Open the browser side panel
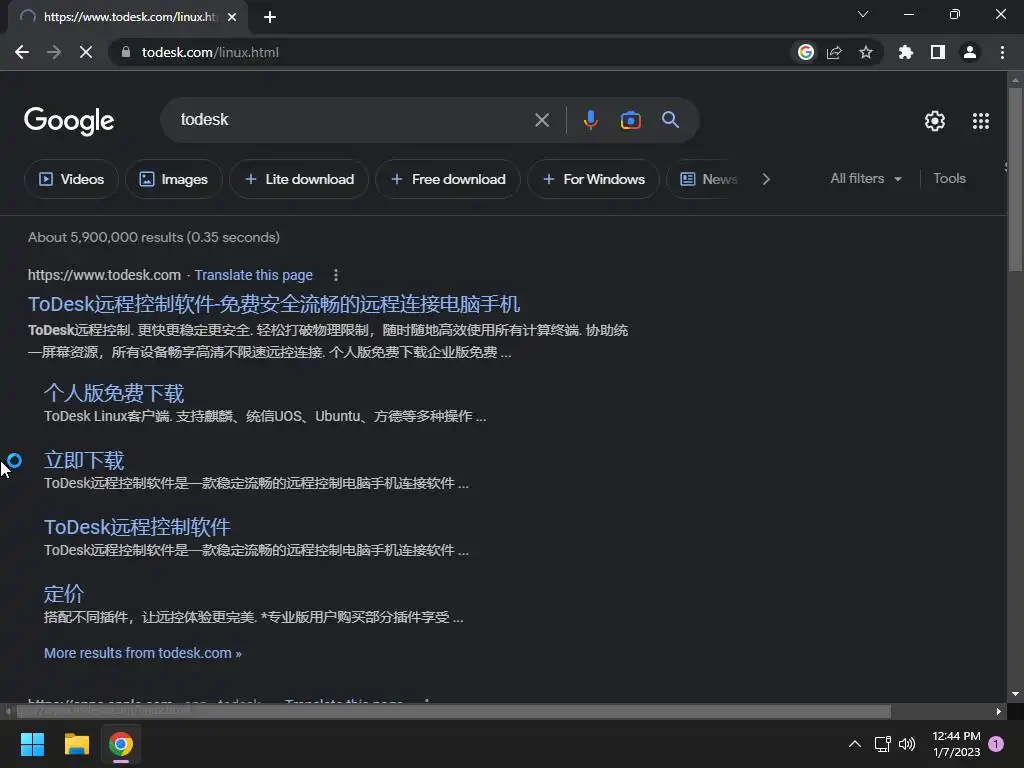 pyautogui.click(x=938, y=52)
